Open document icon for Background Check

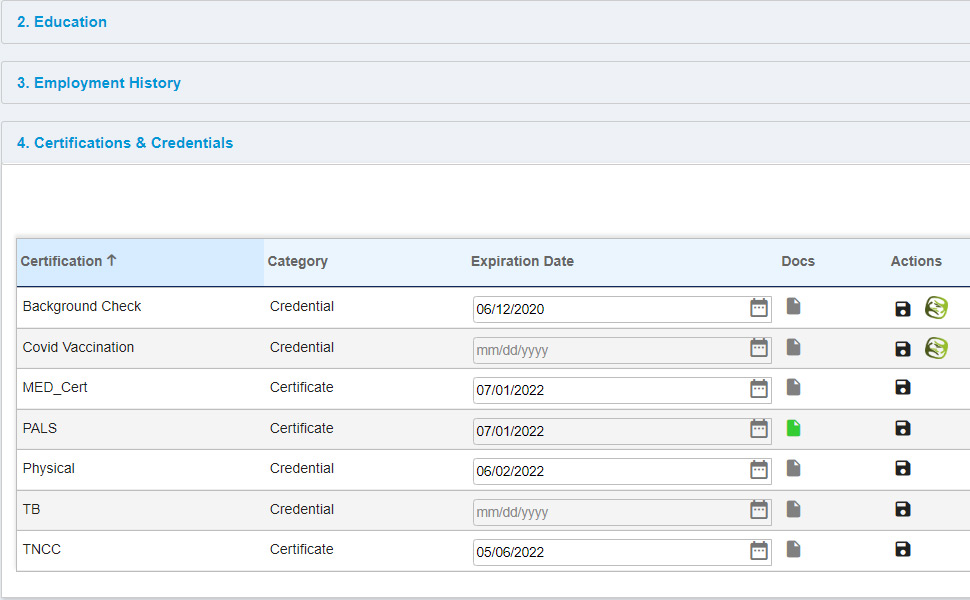(794, 306)
